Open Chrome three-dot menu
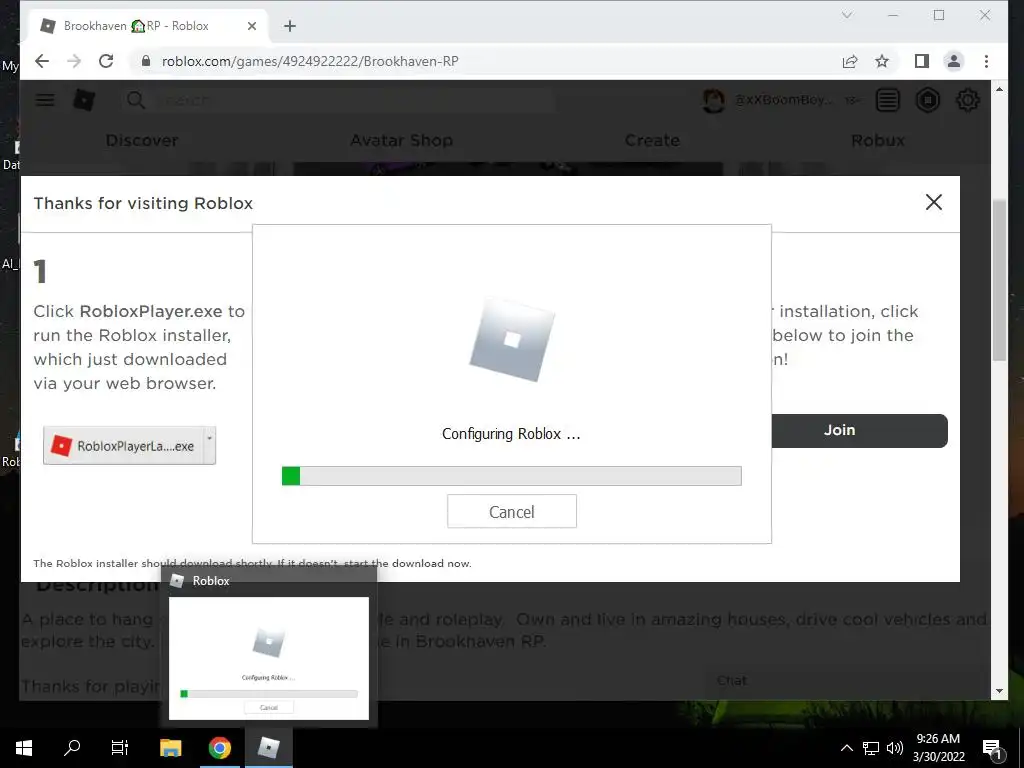Image resolution: width=1024 pixels, height=768 pixels. 986,61
